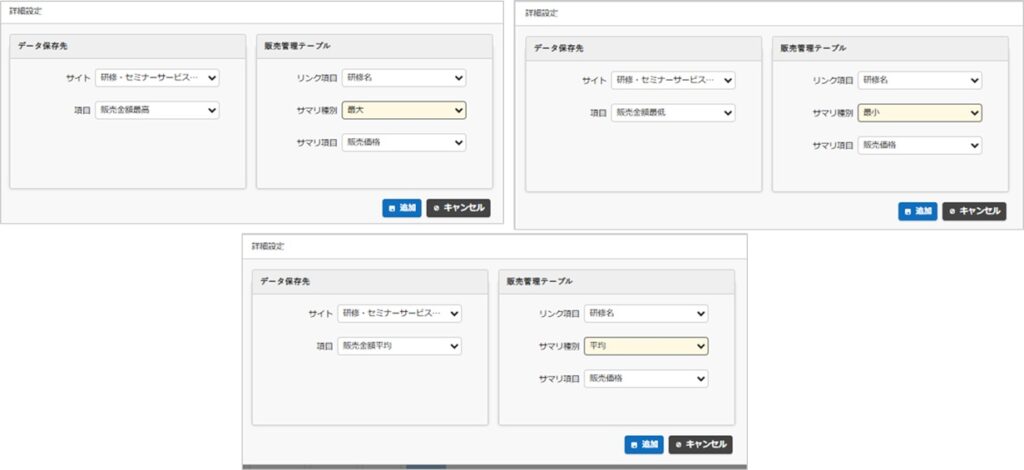
Task: Click 追加 button in 販売金額最高 dialog
Action: (x=402, y=208)
